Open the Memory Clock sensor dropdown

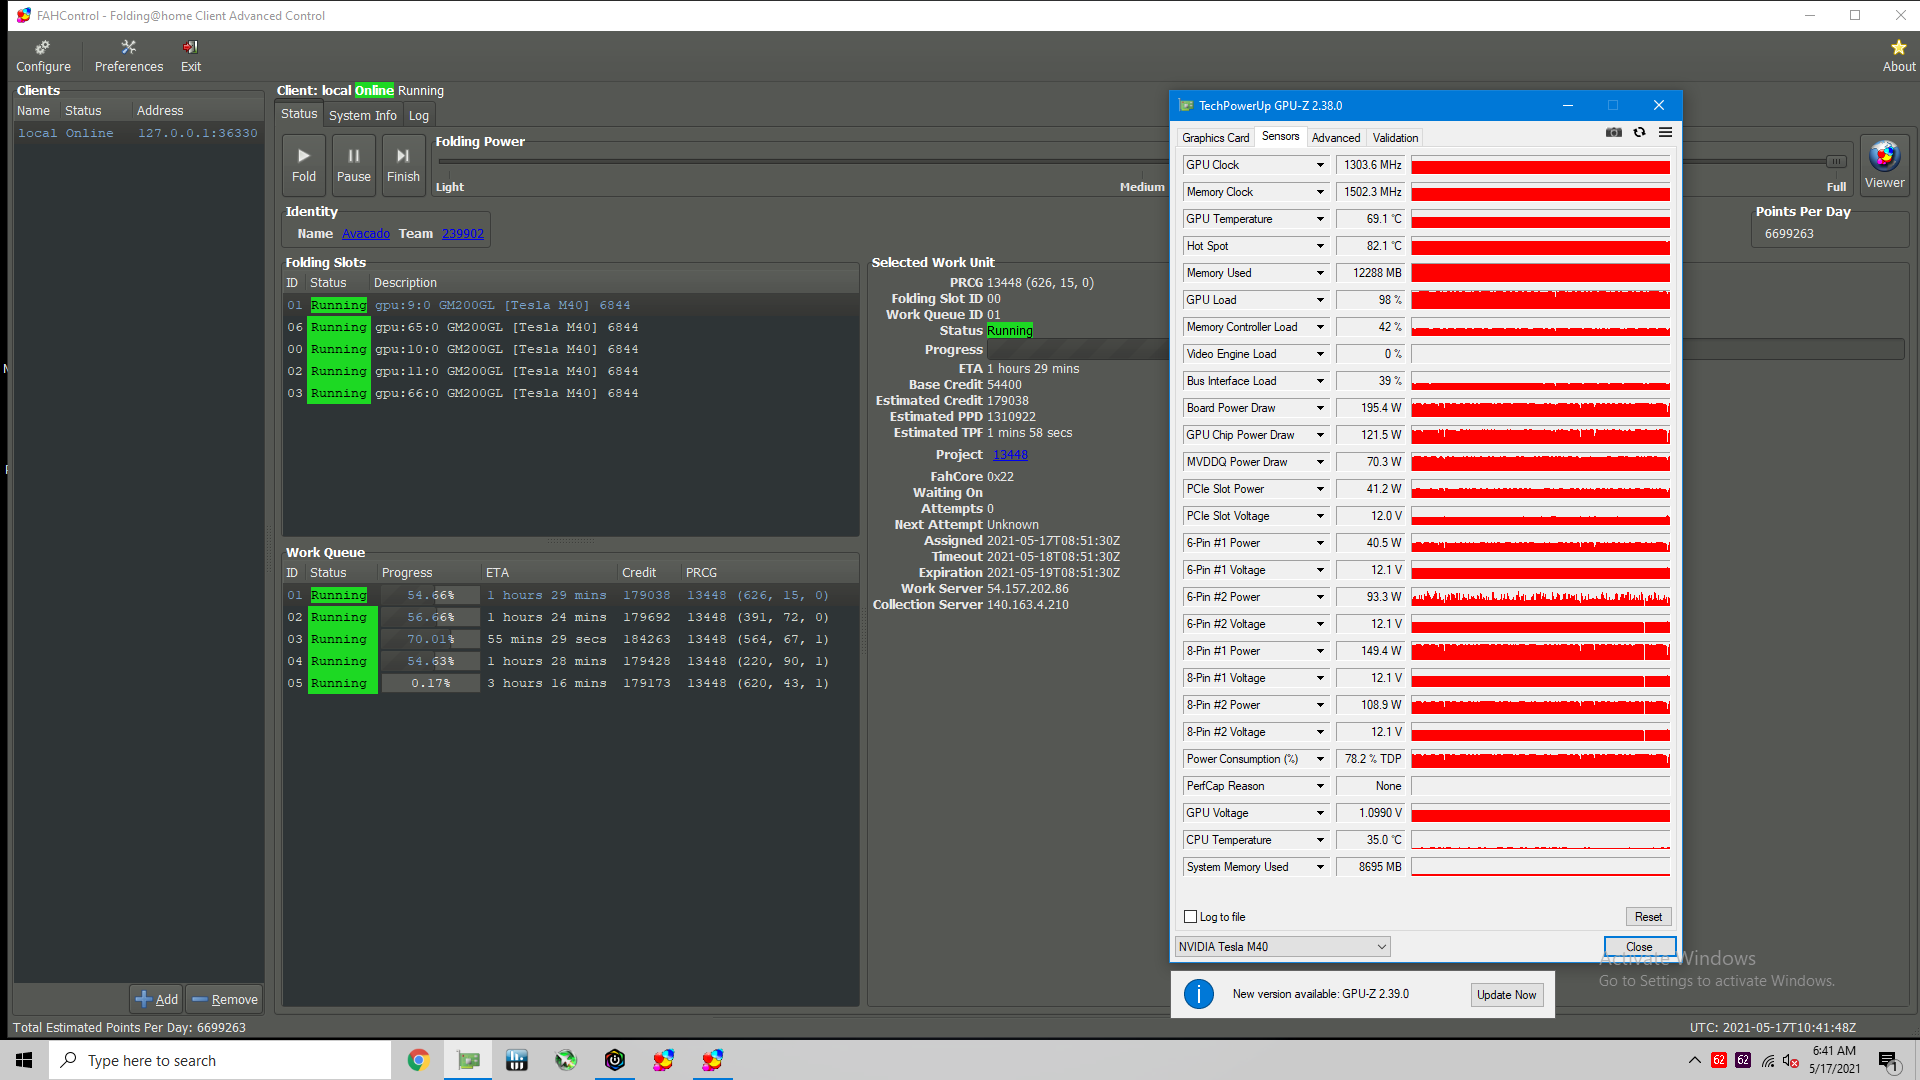coord(1320,192)
